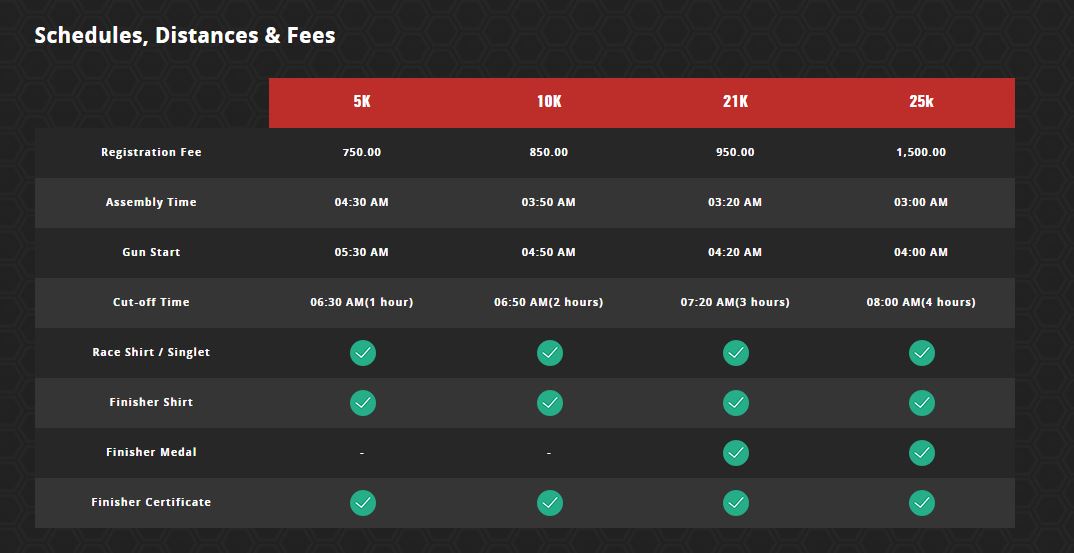Click the 25k Finisher Shirt checkmark icon
The width and height of the screenshot is (1074, 553).
(921, 403)
